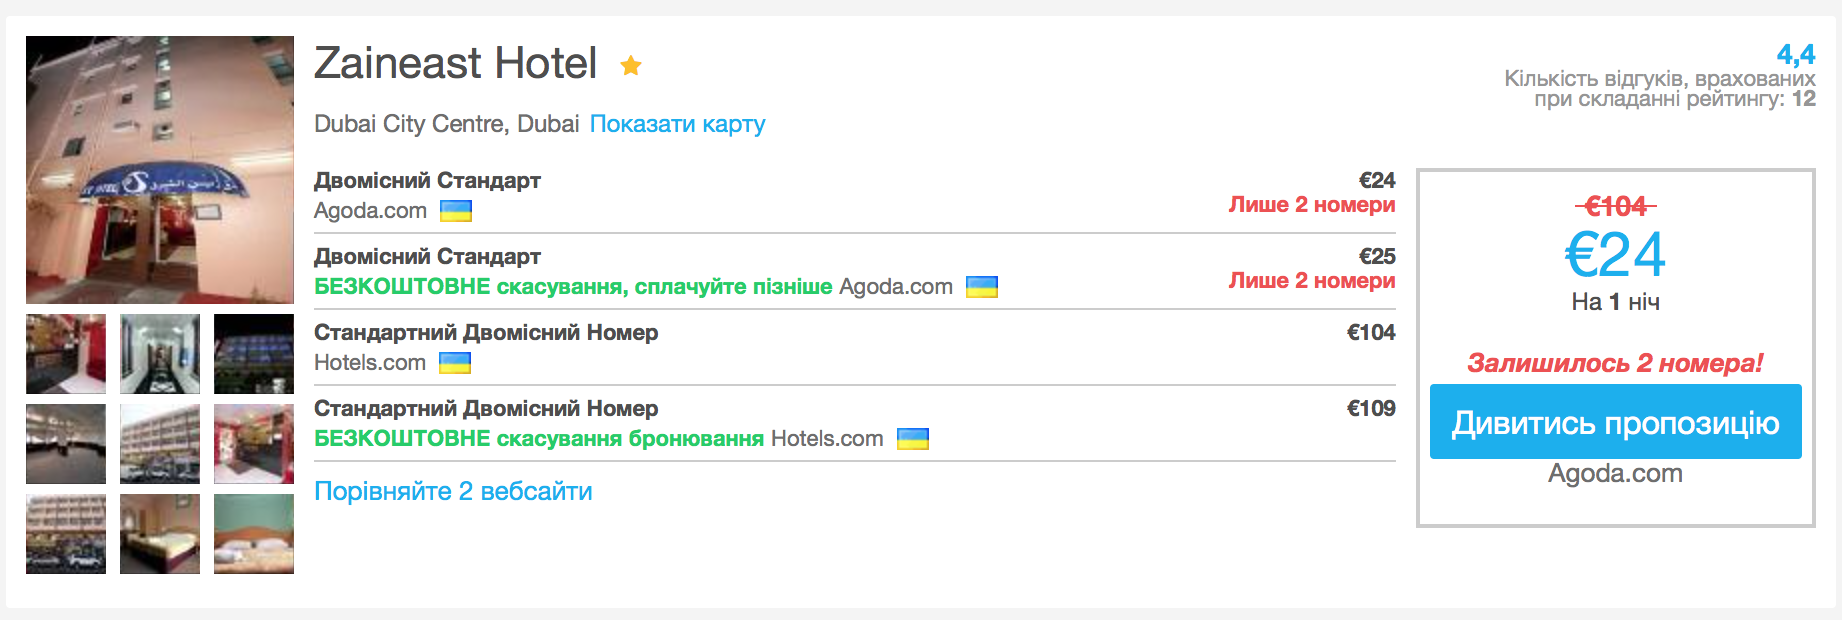
Task: Expand the Порівняйте 2 вебсайти comparison link
Action: 453,491
